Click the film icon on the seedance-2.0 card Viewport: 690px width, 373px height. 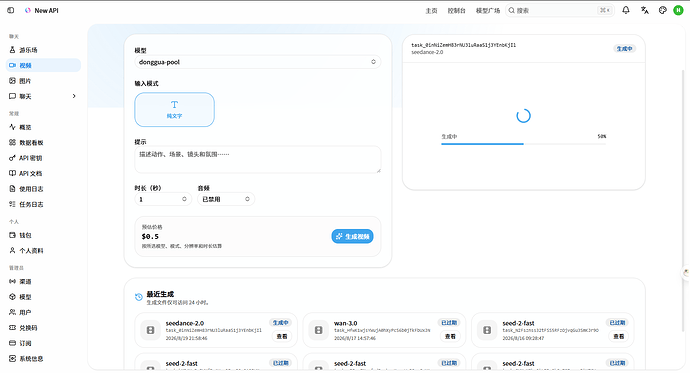150,330
